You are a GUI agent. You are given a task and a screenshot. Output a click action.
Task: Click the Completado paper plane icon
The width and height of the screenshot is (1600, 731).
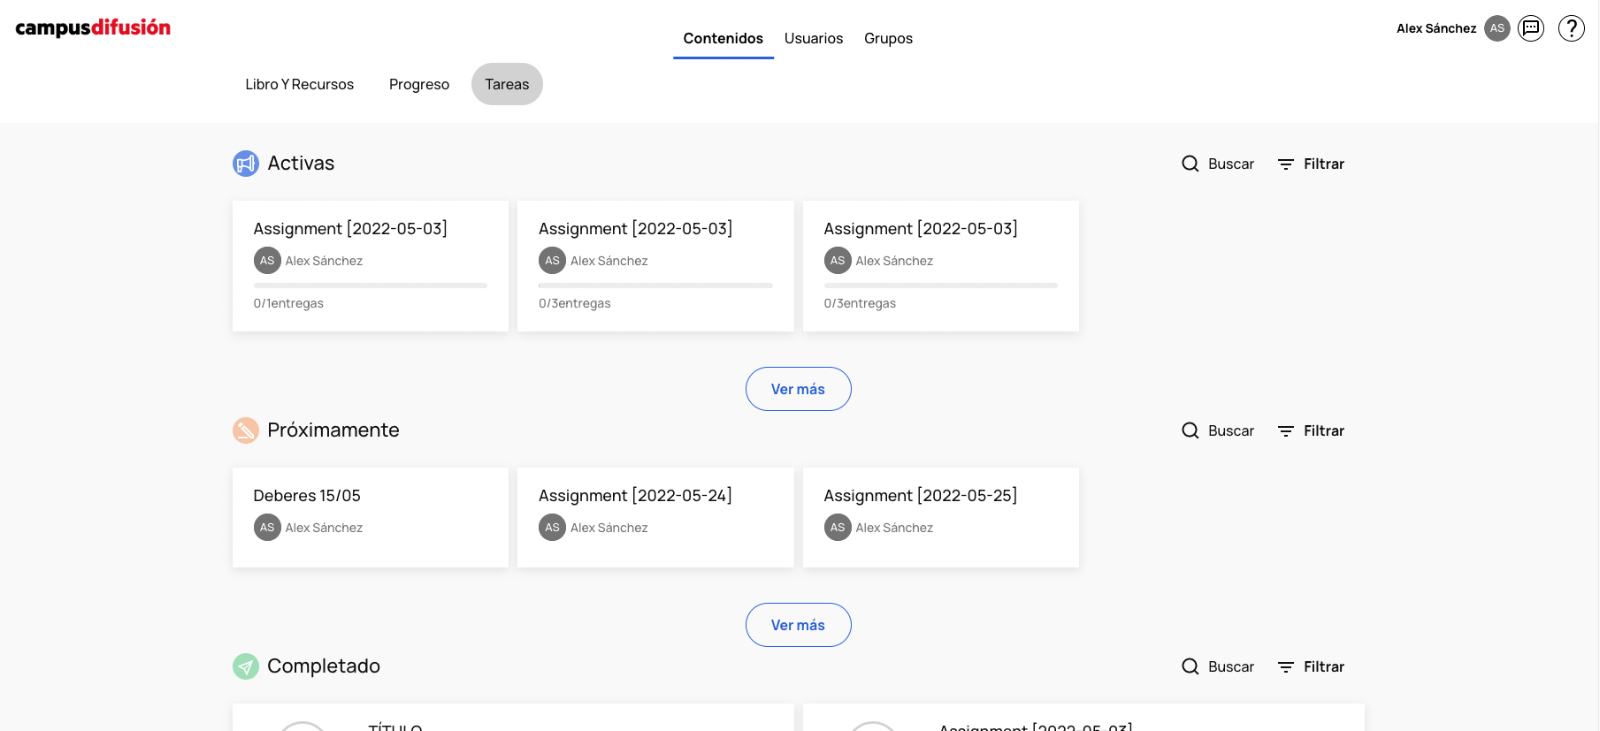click(x=246, y=666)
